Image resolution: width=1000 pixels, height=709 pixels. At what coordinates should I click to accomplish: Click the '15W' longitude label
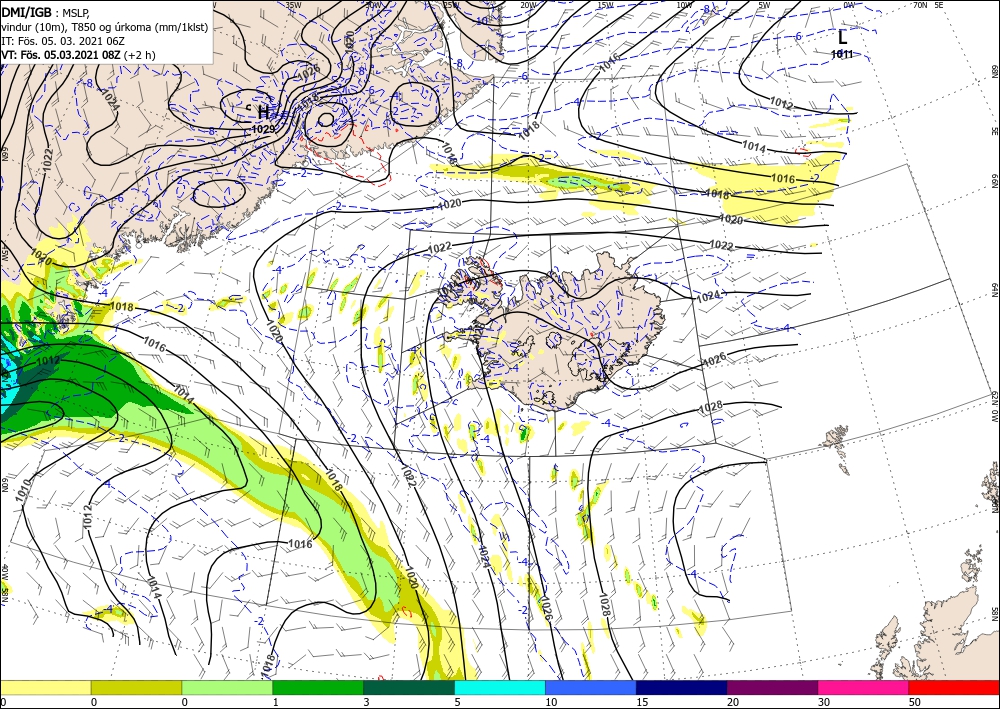(x=606, y=5)
